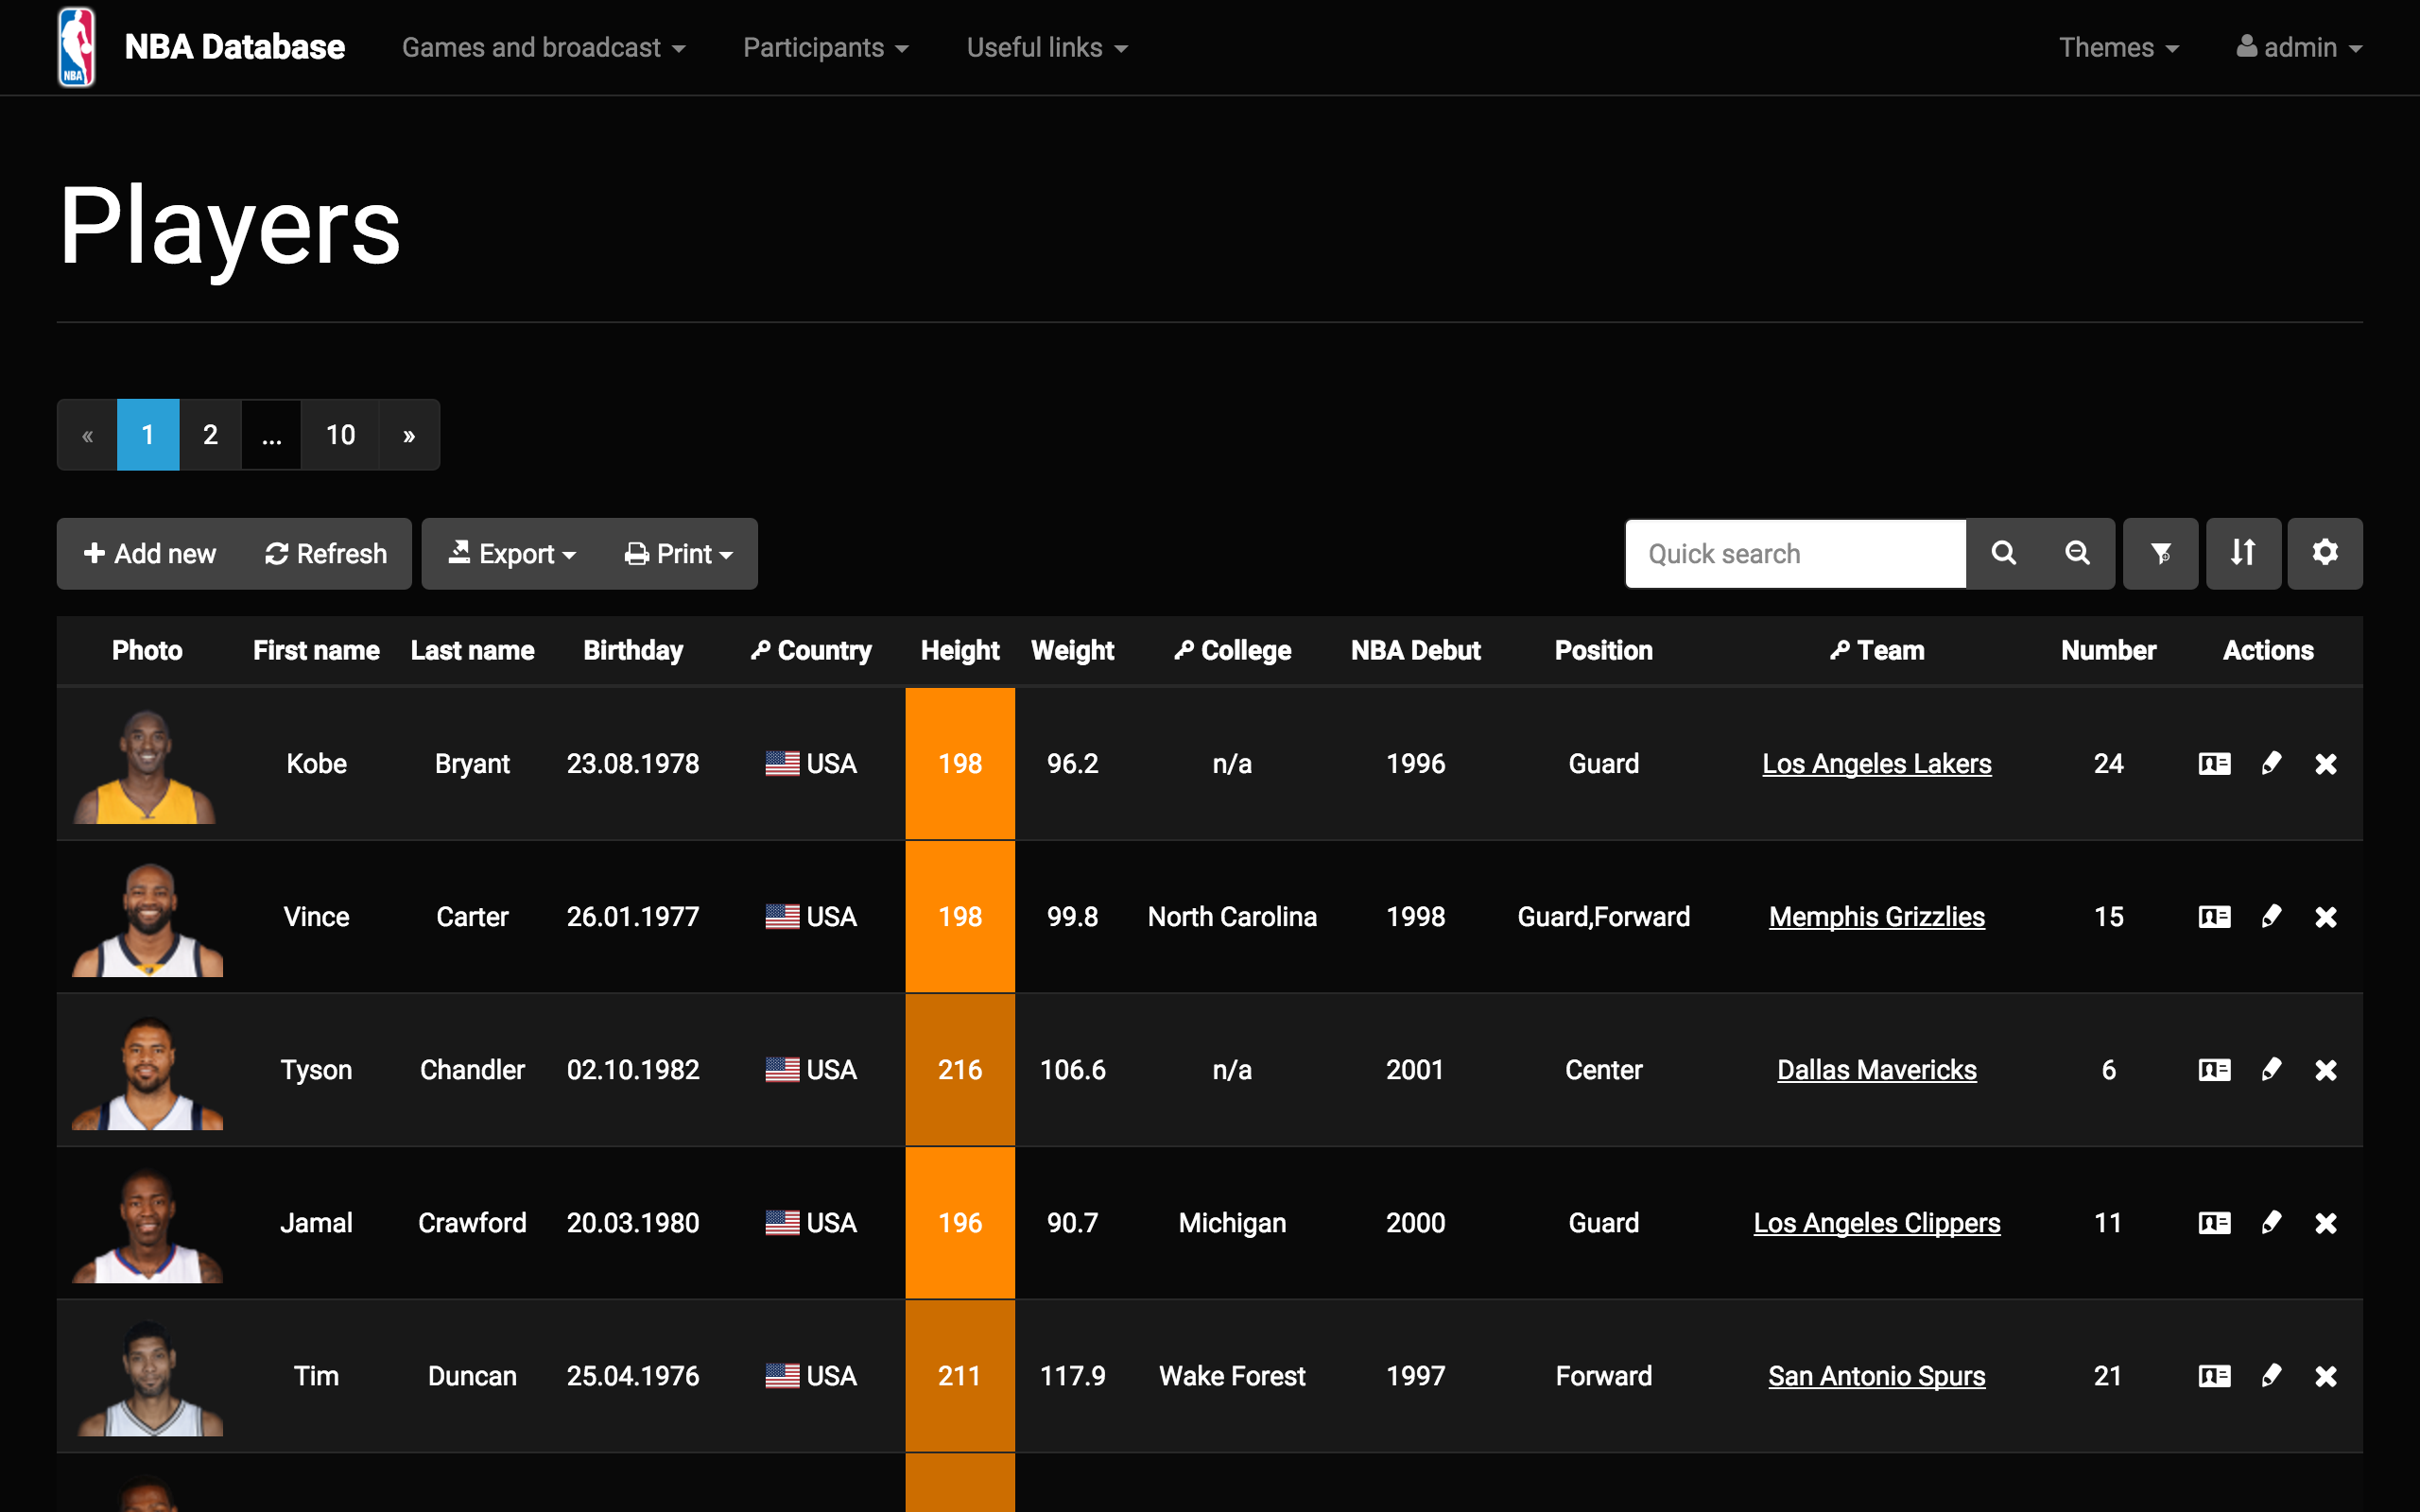
Task: Expand the admin account dropdown
Action: point(2299,46)
